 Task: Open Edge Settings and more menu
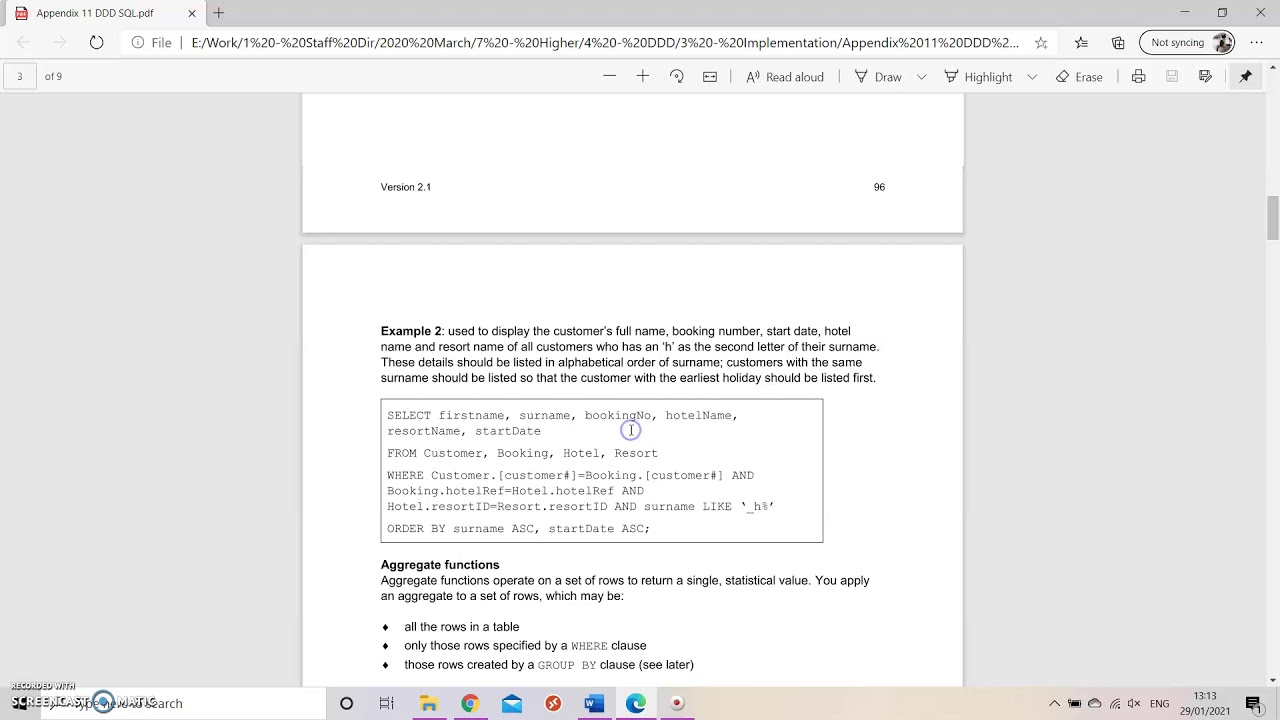click(x=1256, y=43)
